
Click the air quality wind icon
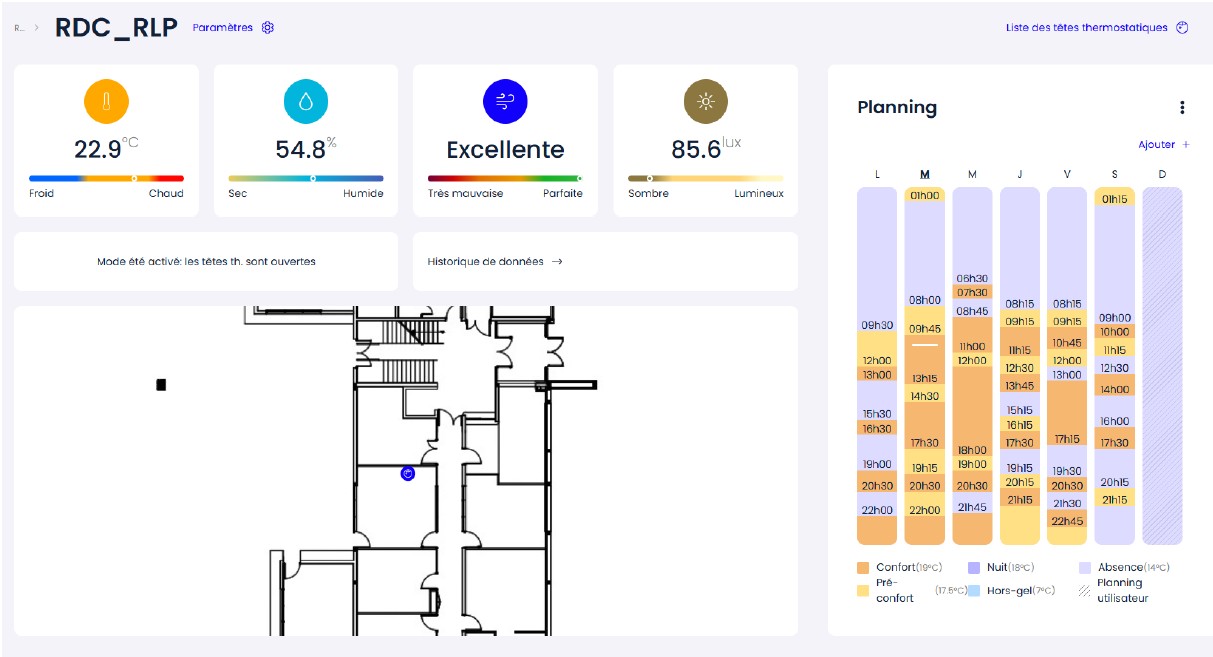pos(505,101)
